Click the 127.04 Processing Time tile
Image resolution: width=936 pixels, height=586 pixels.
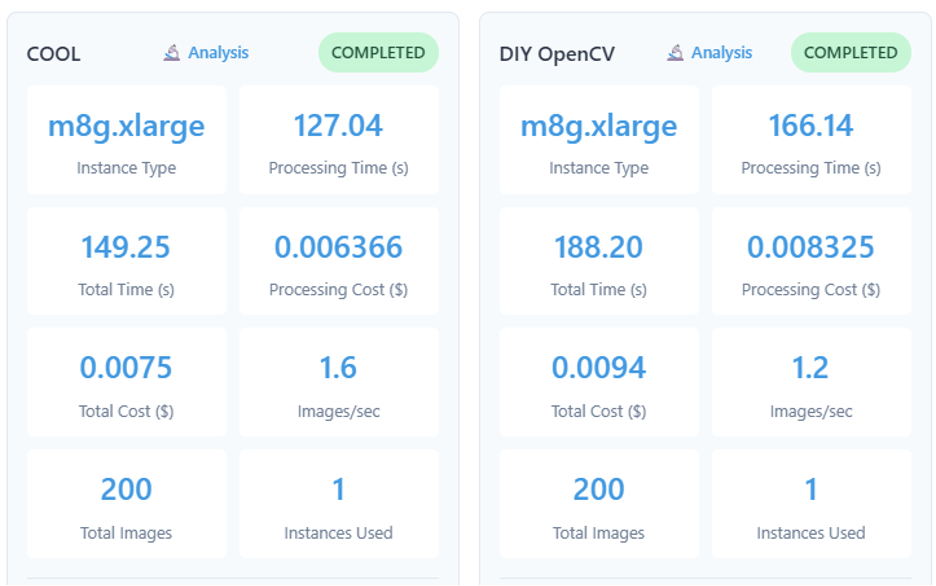pyautogui.click(x=338, y=140)
